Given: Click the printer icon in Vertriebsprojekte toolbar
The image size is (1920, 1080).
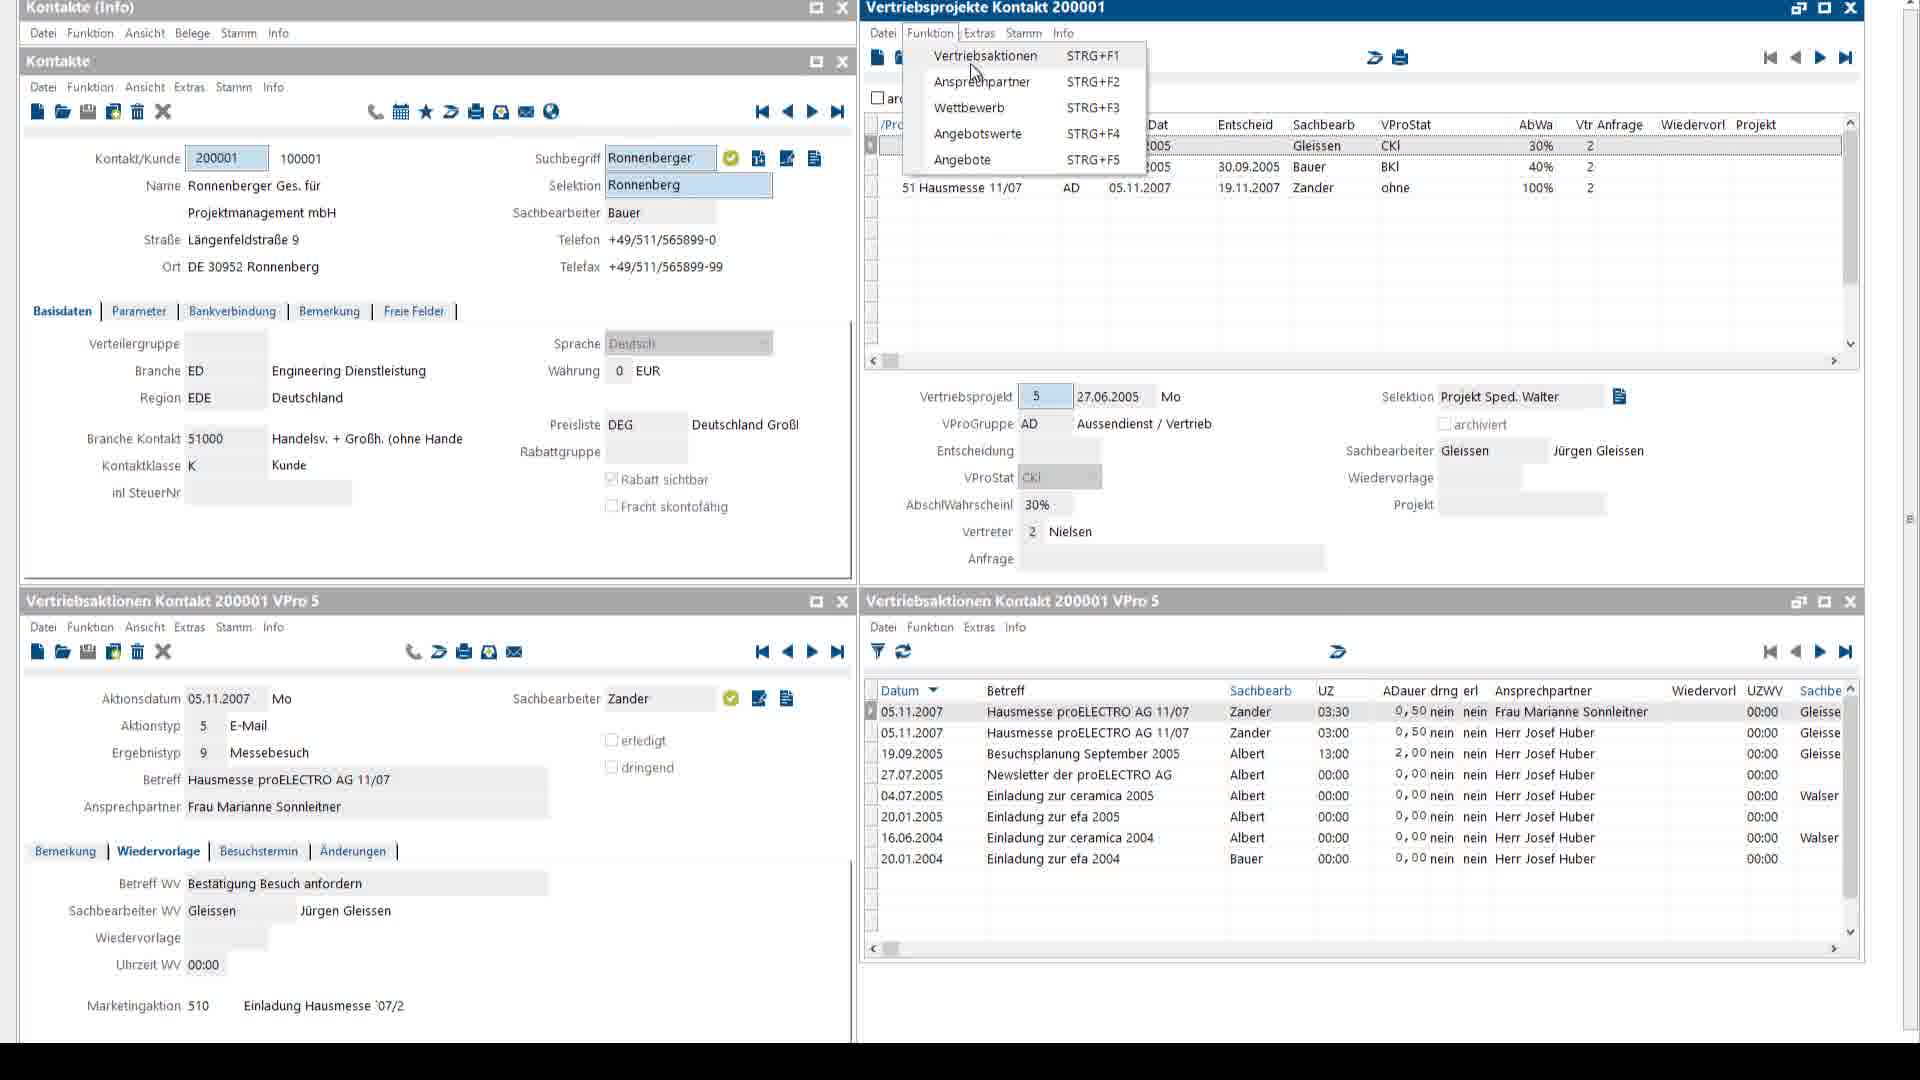Looking at the screenshot, I should click(1400, 58).
